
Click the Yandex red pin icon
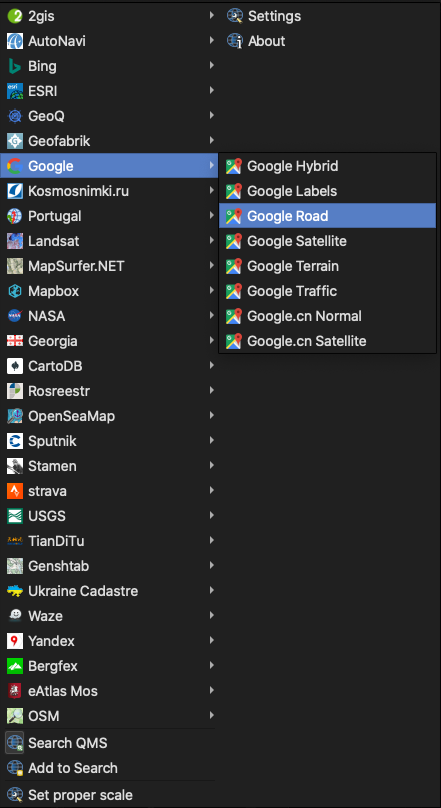14,641
